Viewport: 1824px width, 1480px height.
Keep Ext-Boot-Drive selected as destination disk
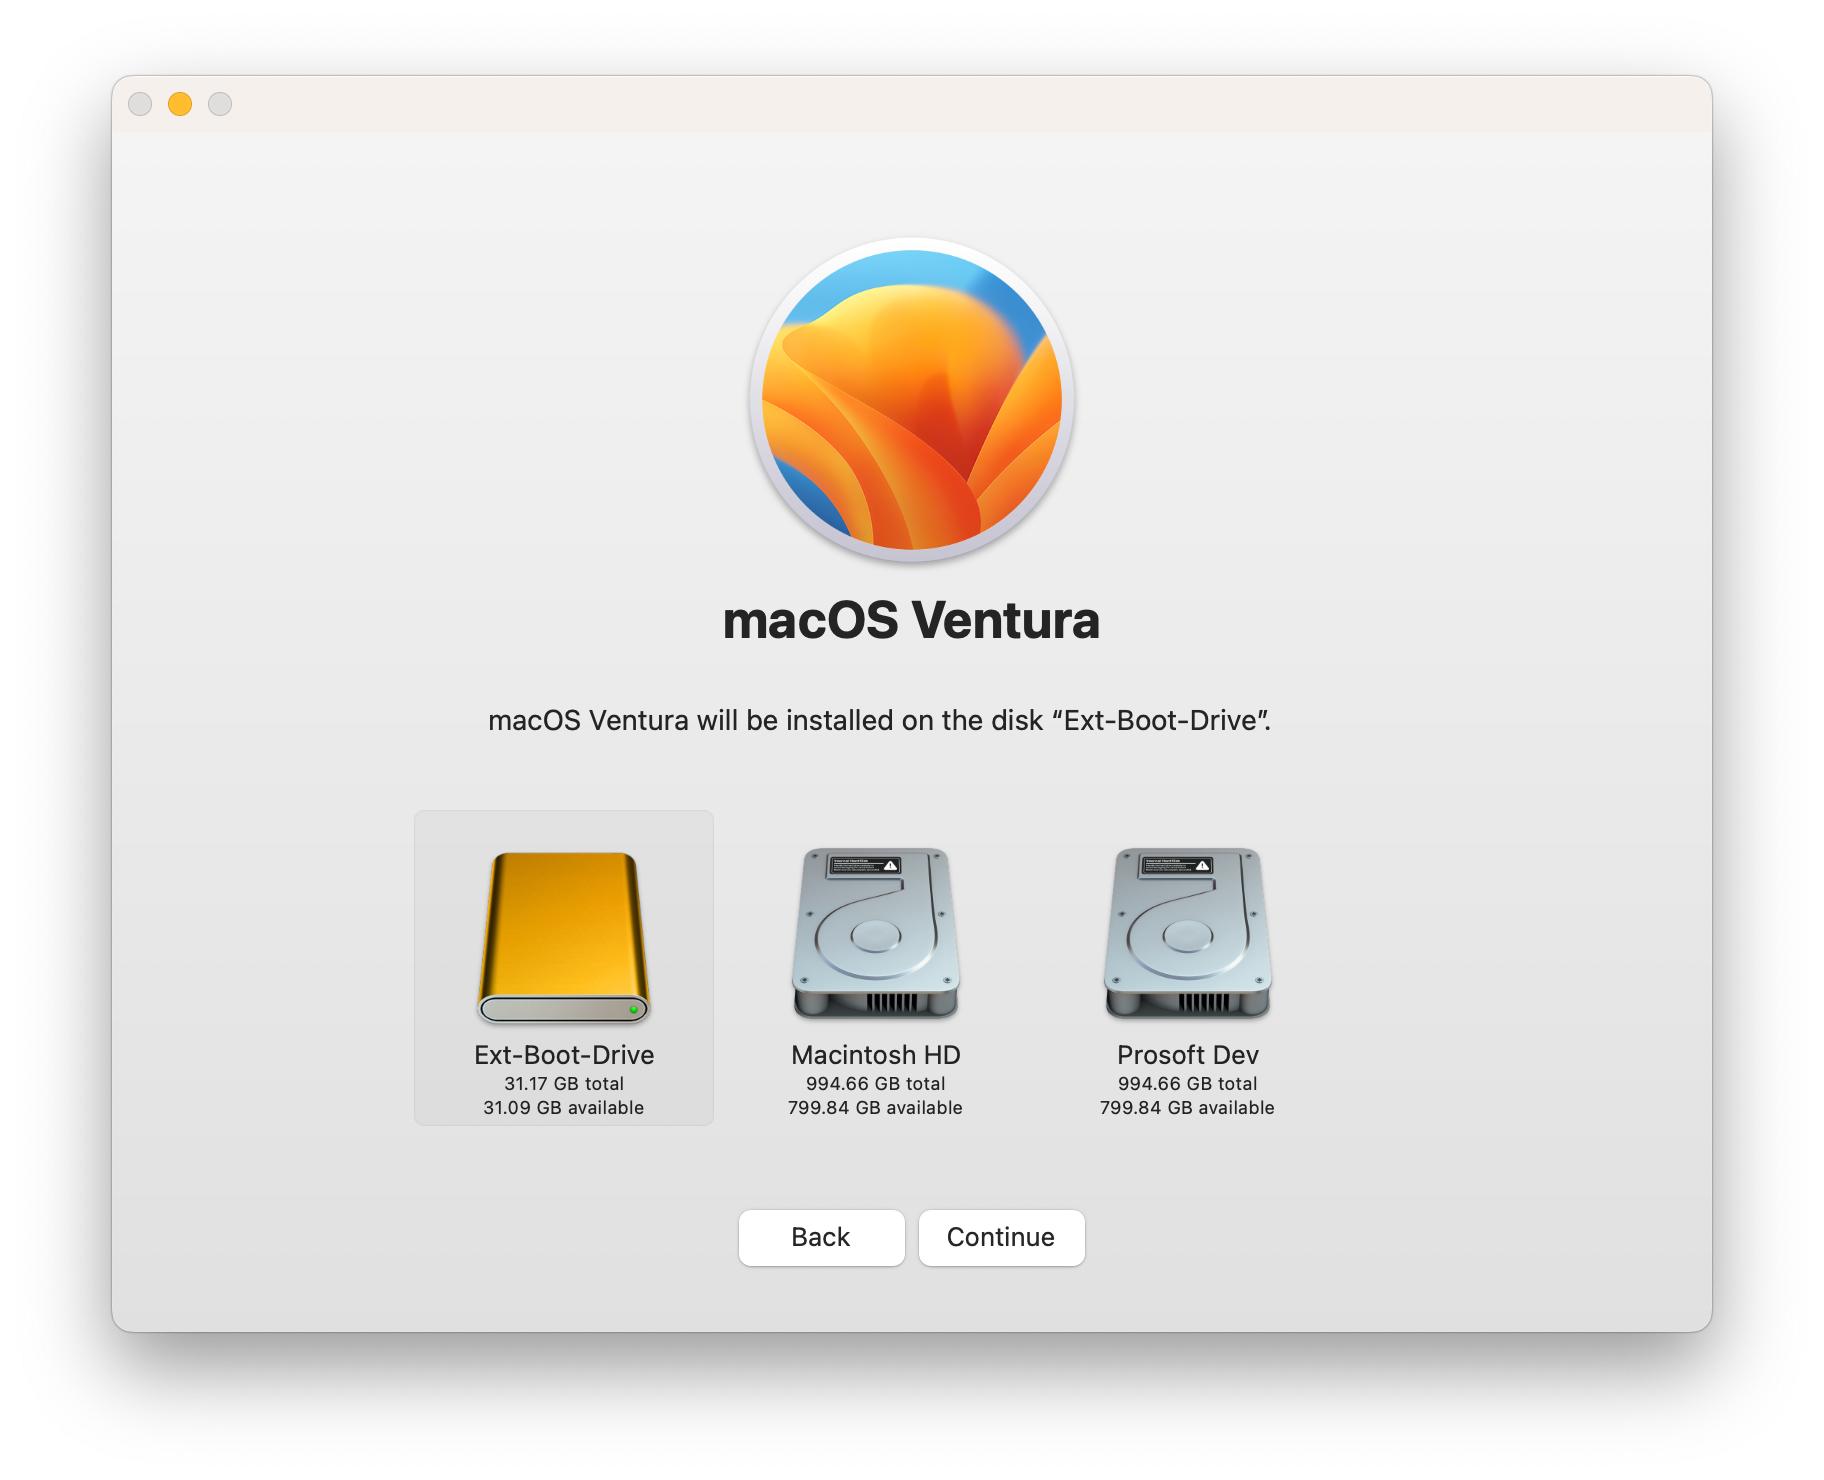565,960
